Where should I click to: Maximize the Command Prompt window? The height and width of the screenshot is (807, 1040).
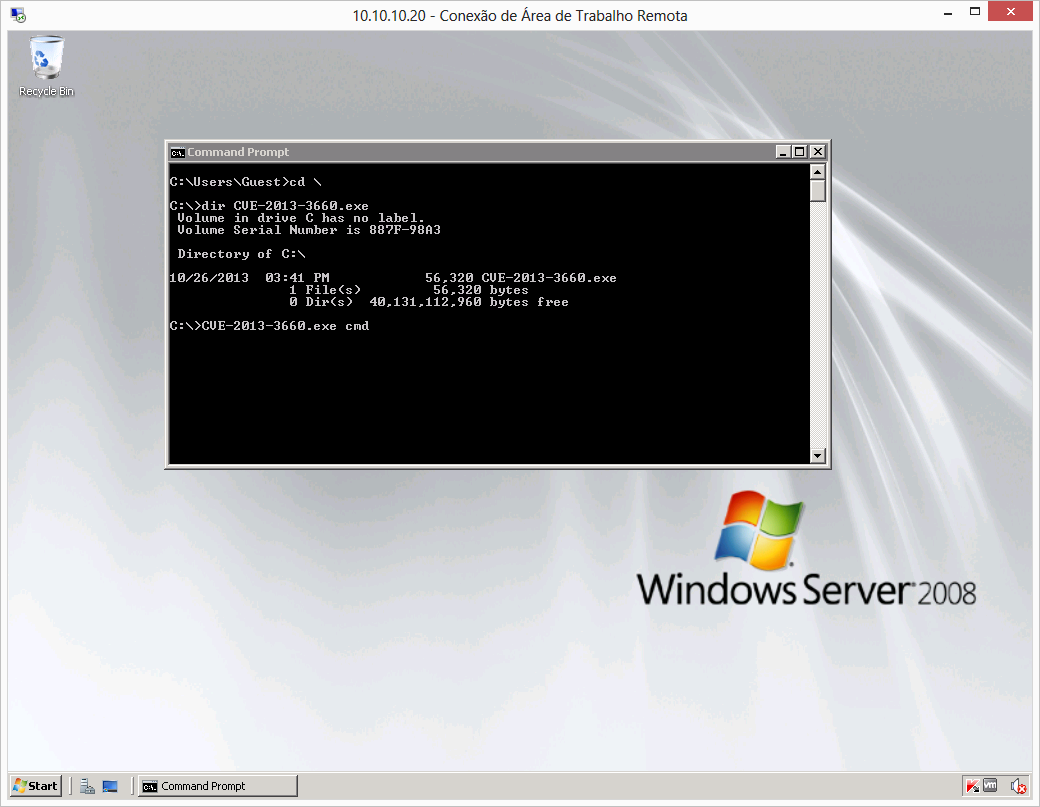click(x=800, y=152)
